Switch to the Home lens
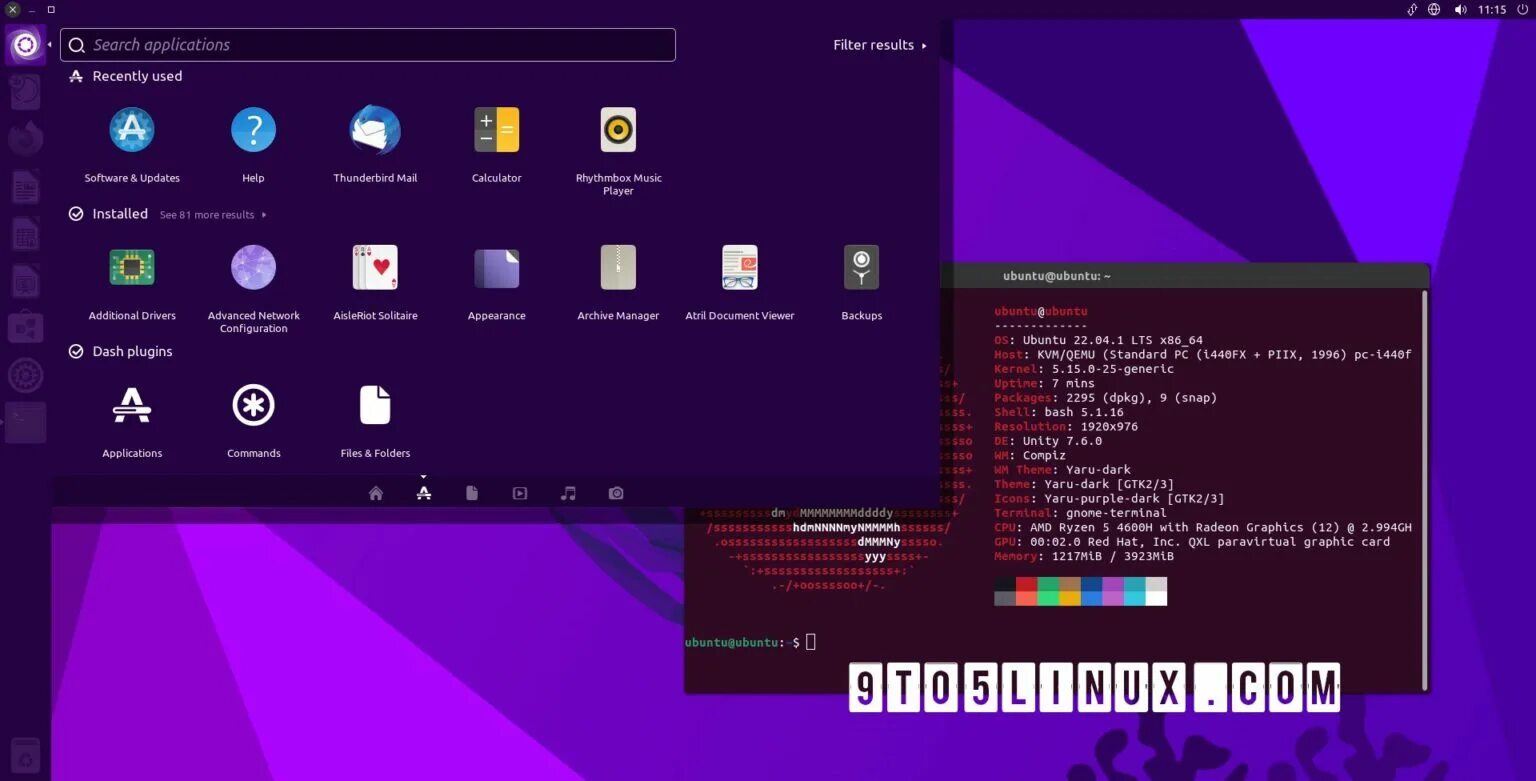This screenshot has height=781, width=1536. (376, 493)
